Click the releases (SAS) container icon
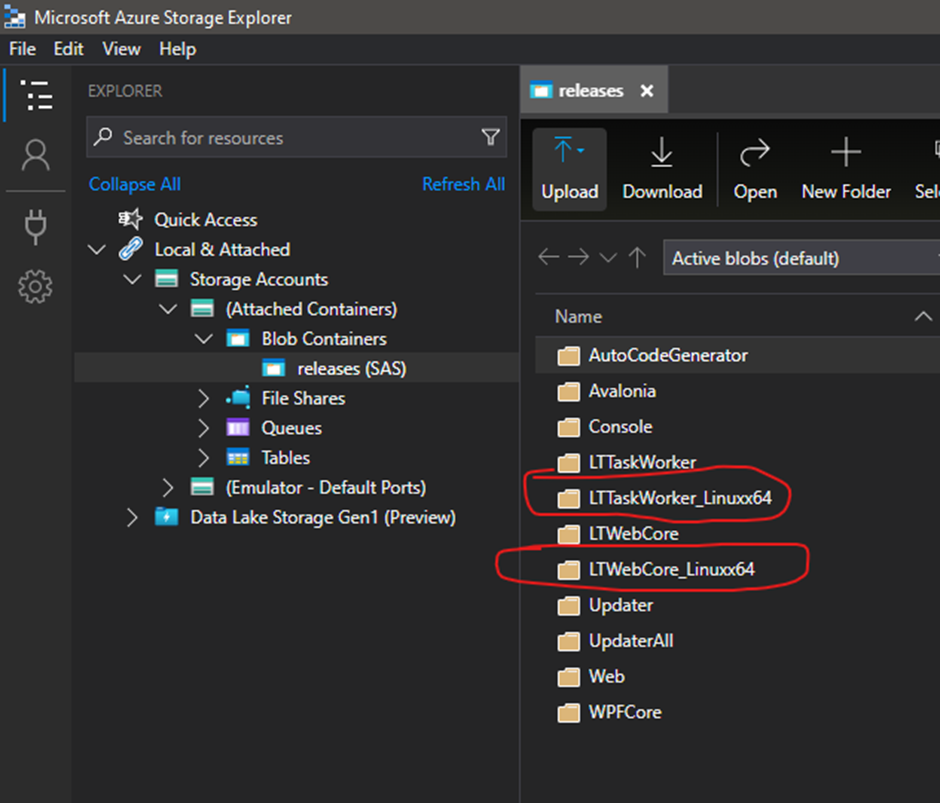 (x=273, y=368)
